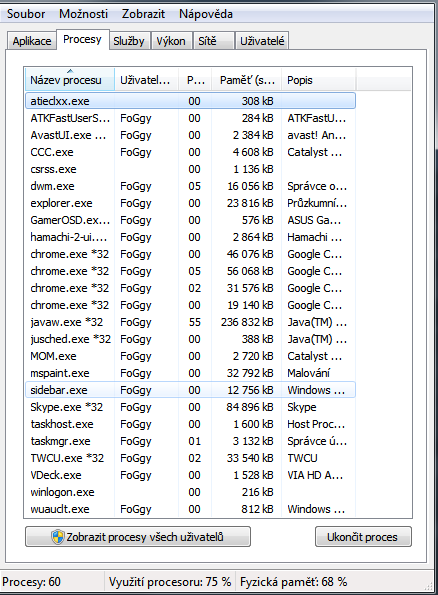This screenshot has height=595, width=438.
Task: Sort by the P... CPU column header
Action: point(195,80)
